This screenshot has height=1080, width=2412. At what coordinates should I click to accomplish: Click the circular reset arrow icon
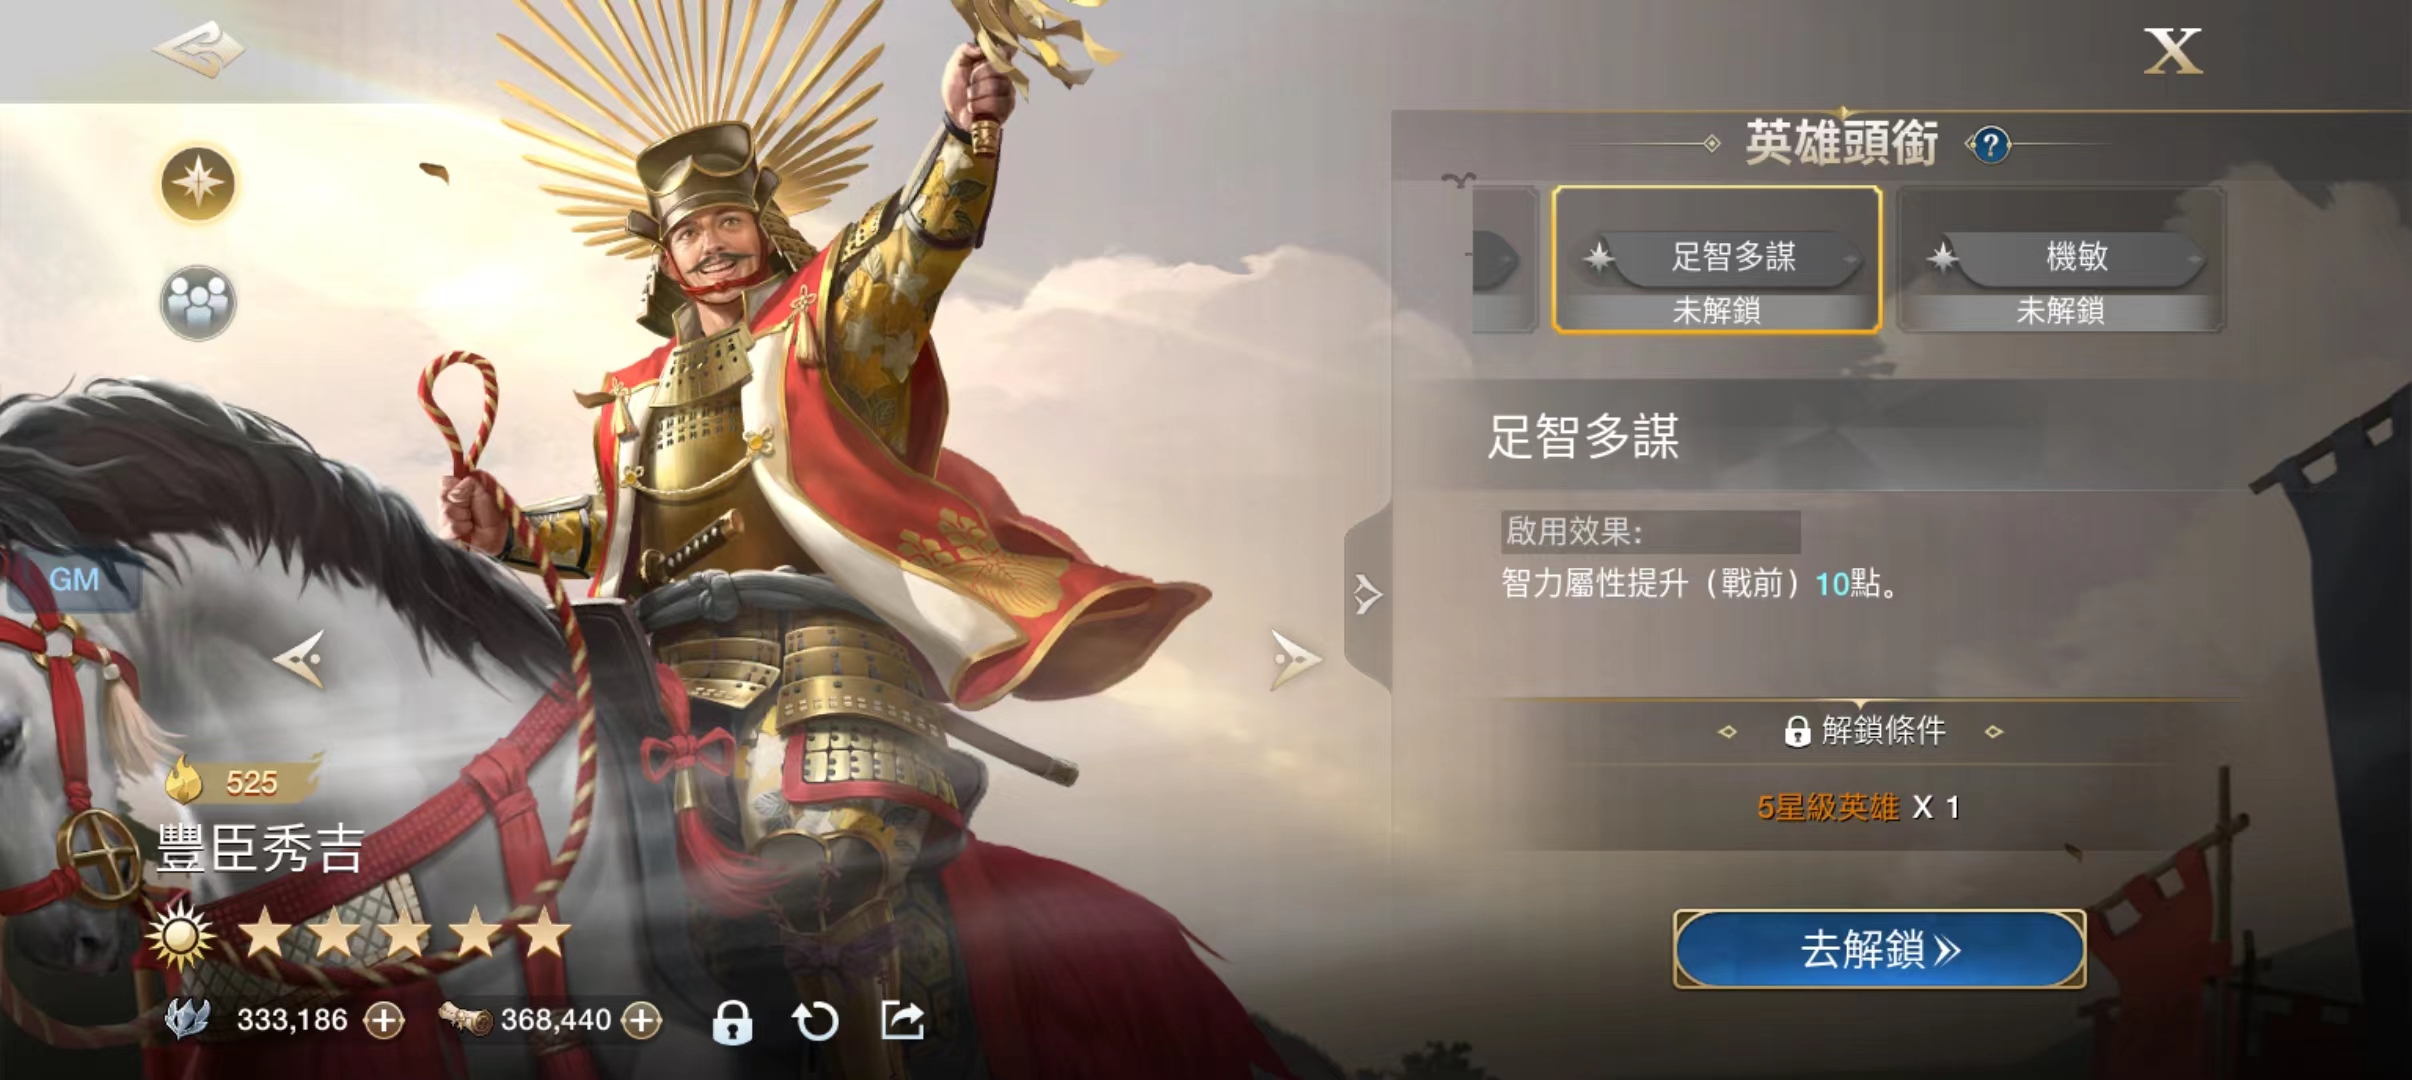pos(815,1021)
